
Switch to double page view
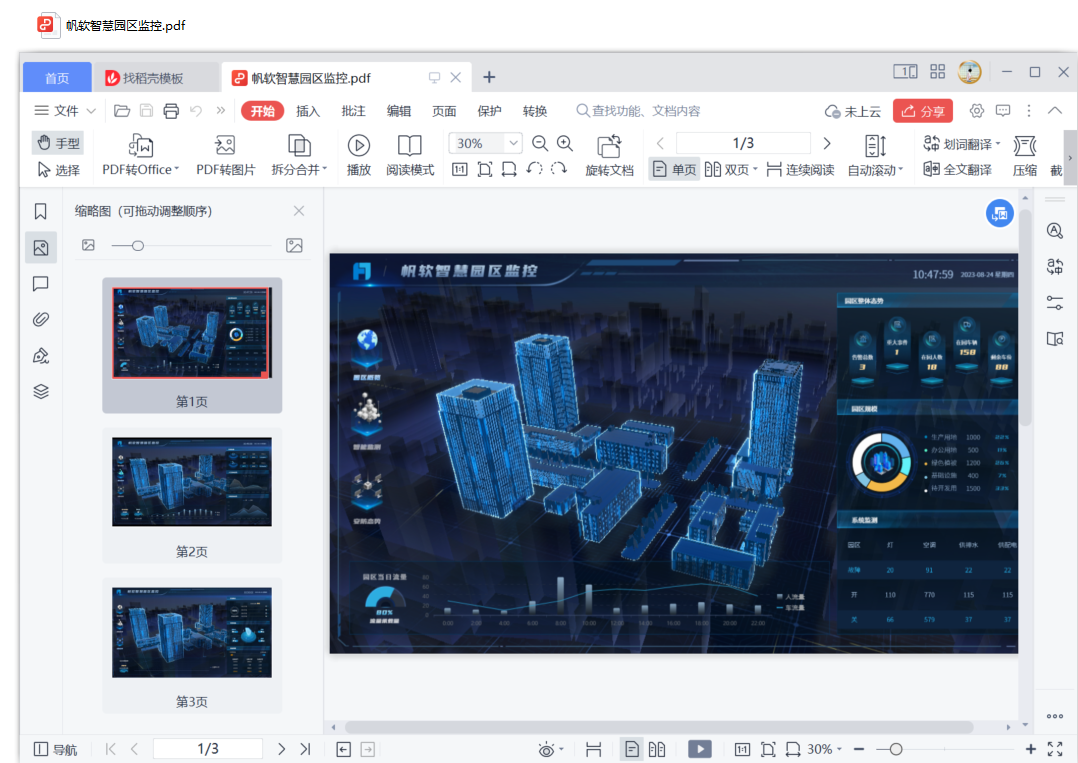tap(731, 169)
